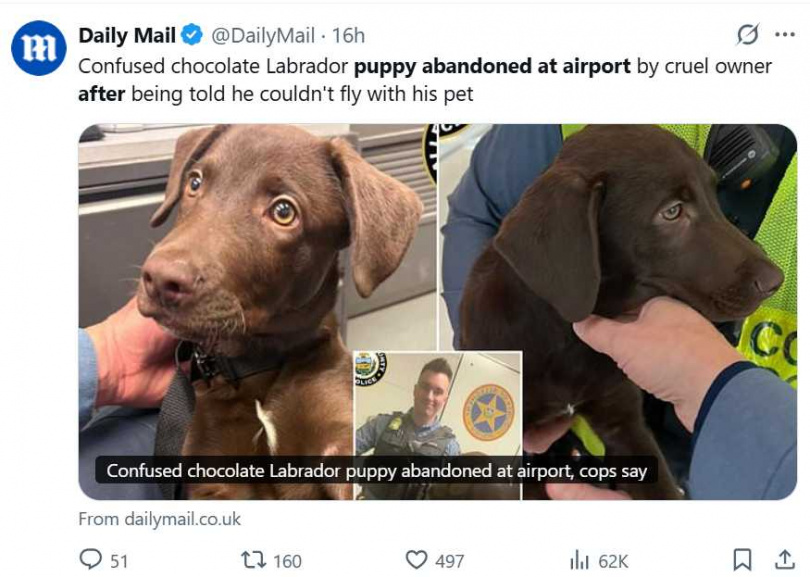
Task: Click the "cops say" article caption overlay
Action: [x=376, y=470]
